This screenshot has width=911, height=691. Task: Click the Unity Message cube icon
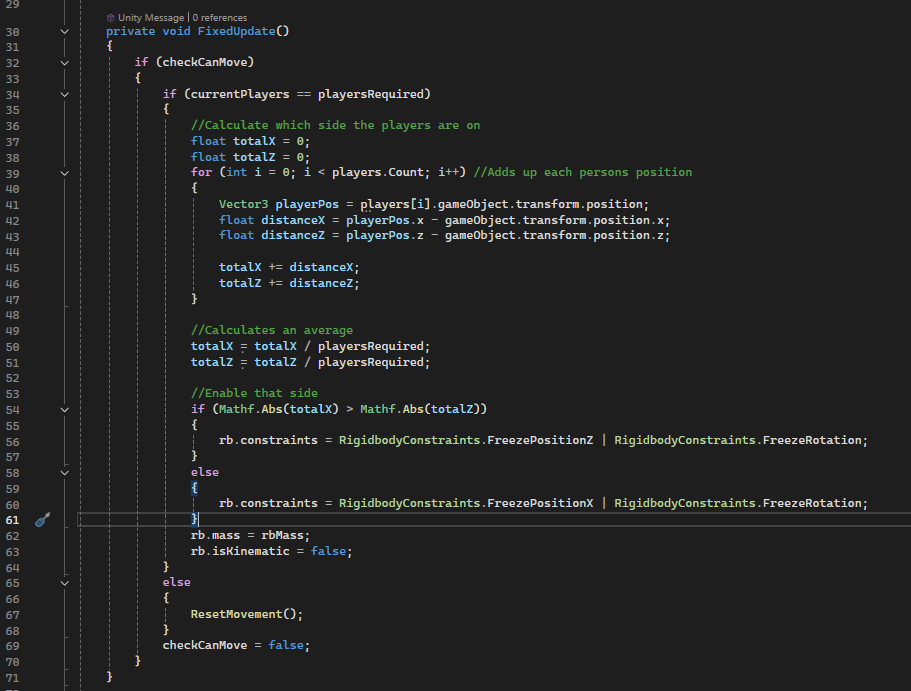point(110,18)
